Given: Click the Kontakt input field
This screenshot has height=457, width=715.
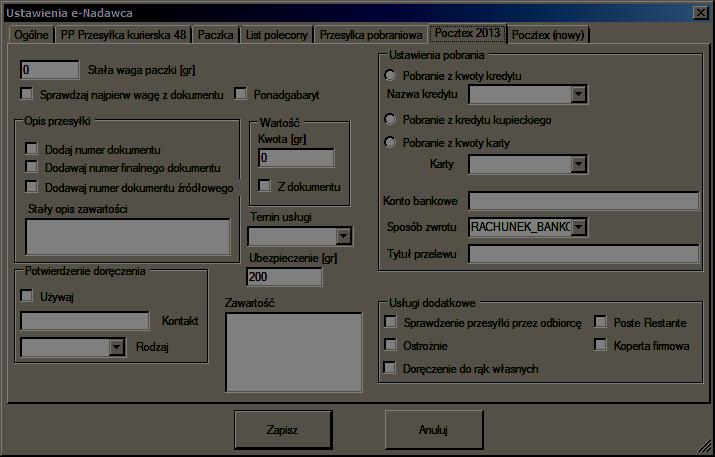Looking at the screenshot, I should tap(85, 321).
